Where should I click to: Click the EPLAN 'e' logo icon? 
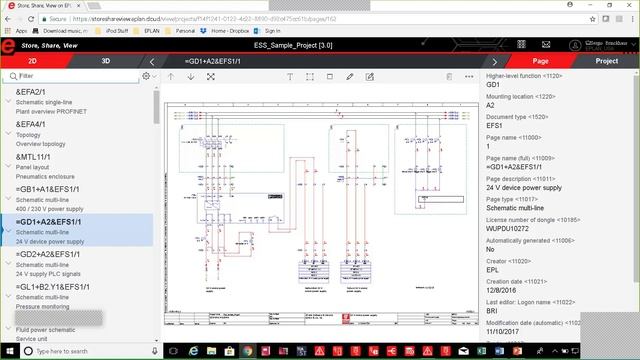click(7, 46)
